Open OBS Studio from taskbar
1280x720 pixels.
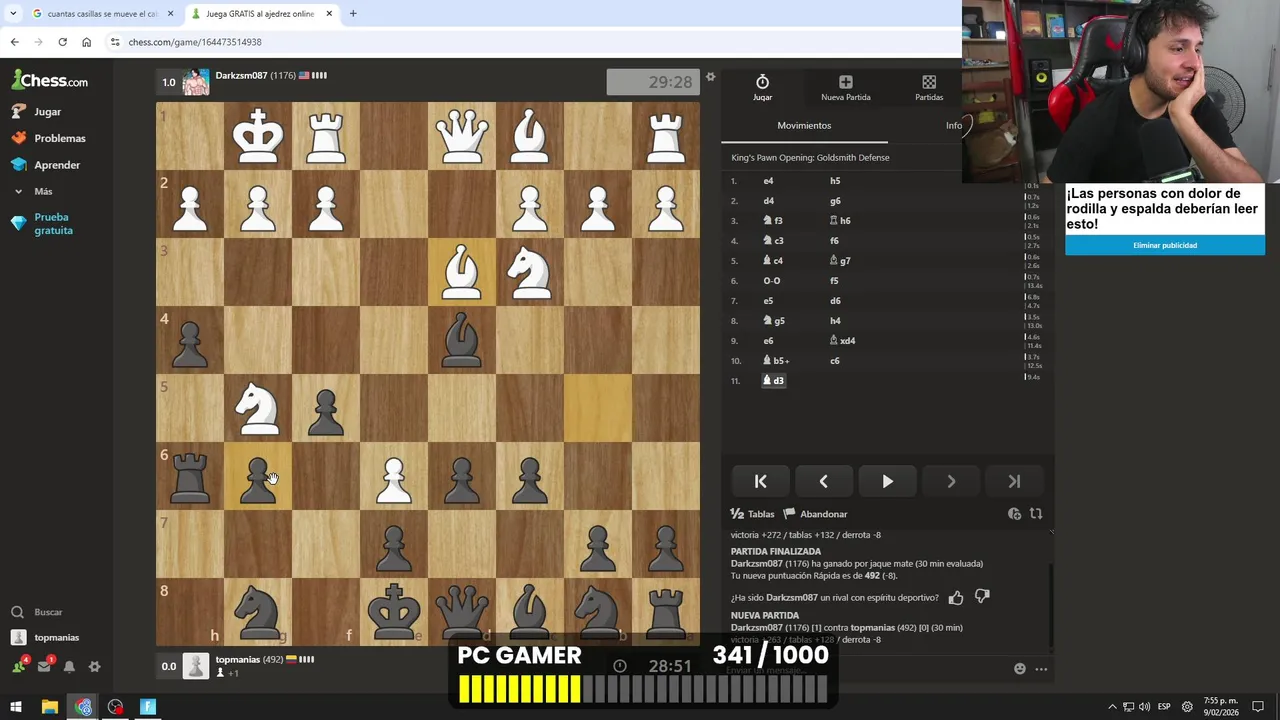(116, 707)
